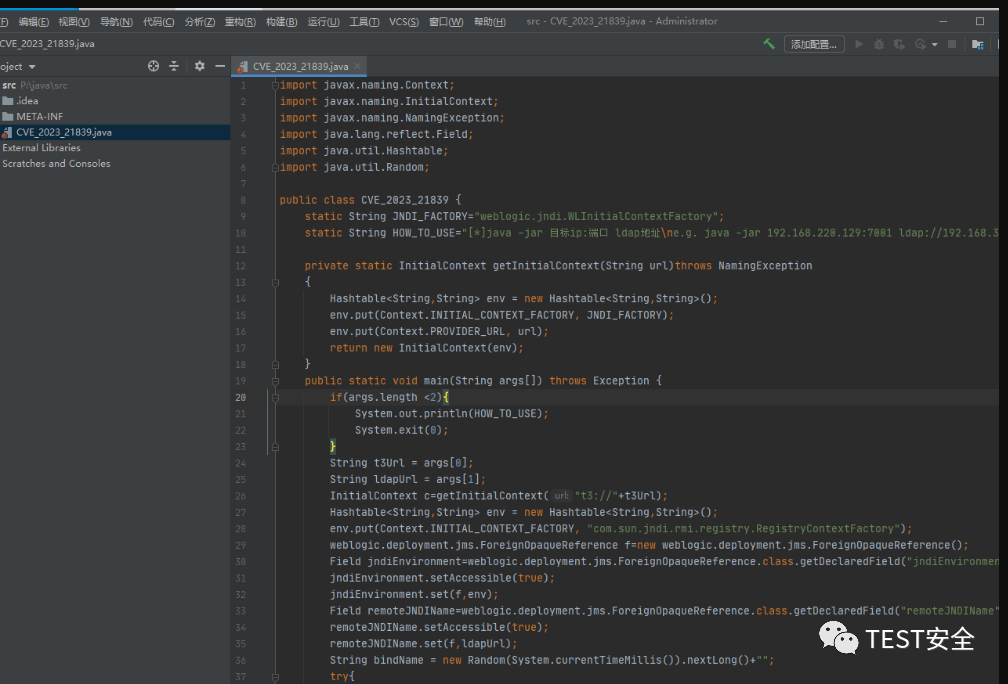
Task: Open the 分析(Z) Analyze menu
Action: 200,22
